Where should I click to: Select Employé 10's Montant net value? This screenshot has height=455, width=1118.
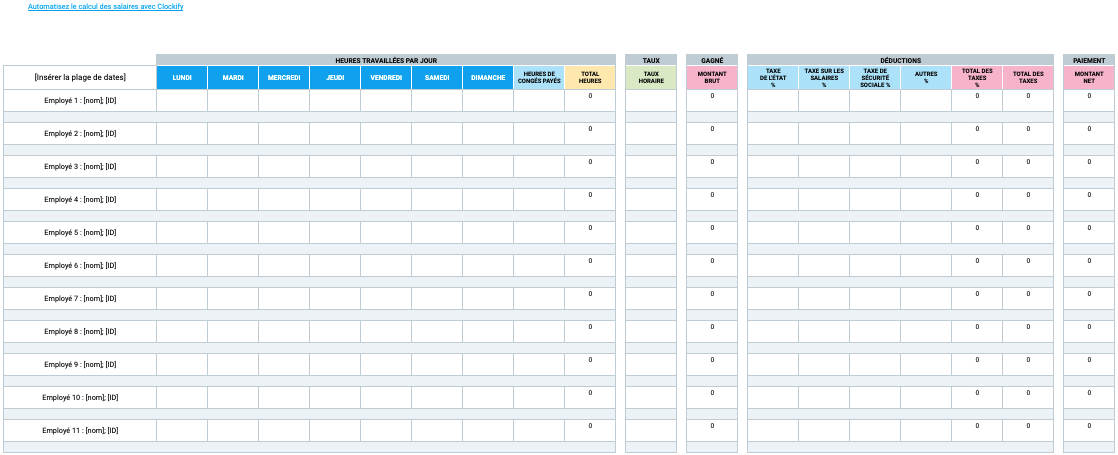pyautogui.click(x=1089, y=397)
